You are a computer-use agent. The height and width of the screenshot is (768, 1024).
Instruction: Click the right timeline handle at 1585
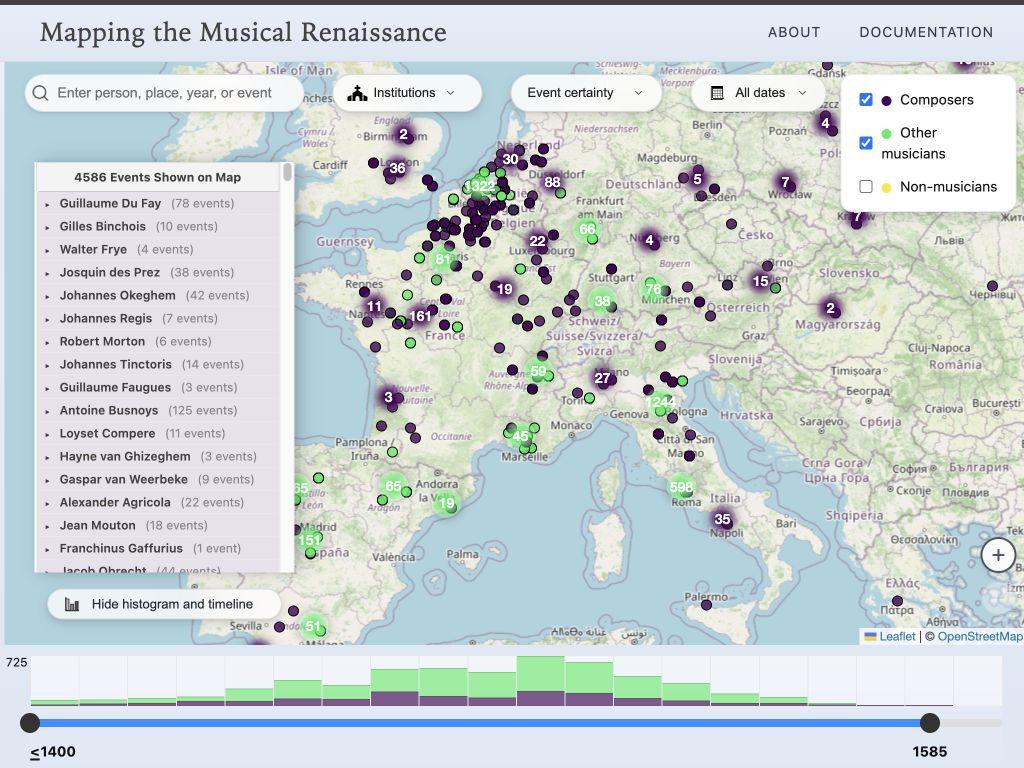pos(929,722)
